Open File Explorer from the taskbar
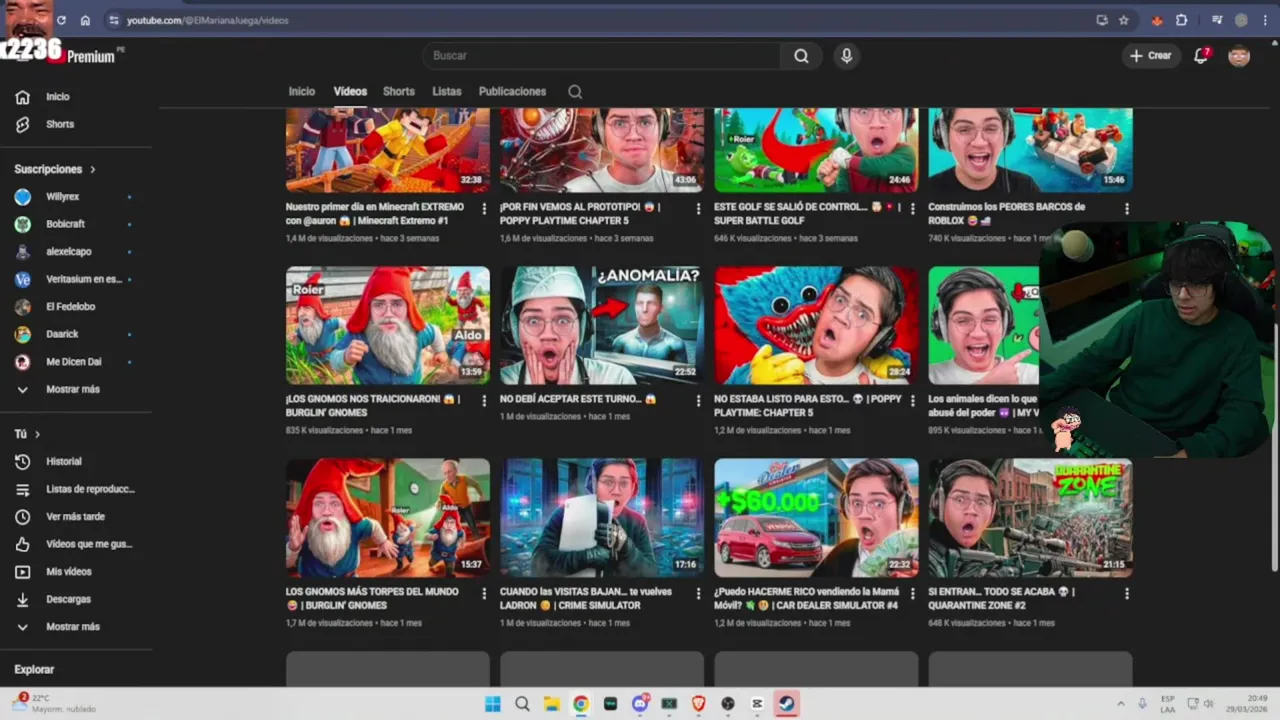The height and width of the screenshot is (720, 1280). 551,704
